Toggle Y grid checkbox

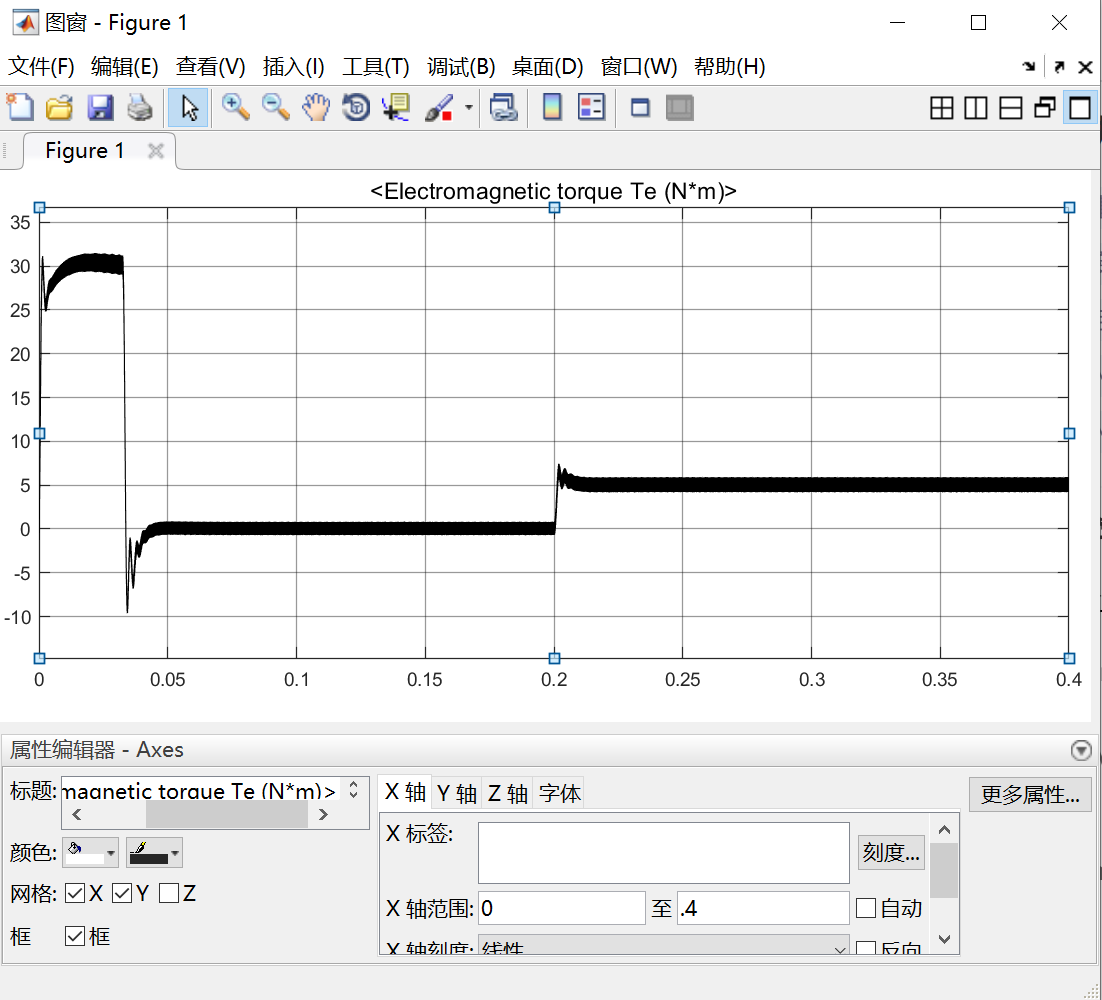122,893
